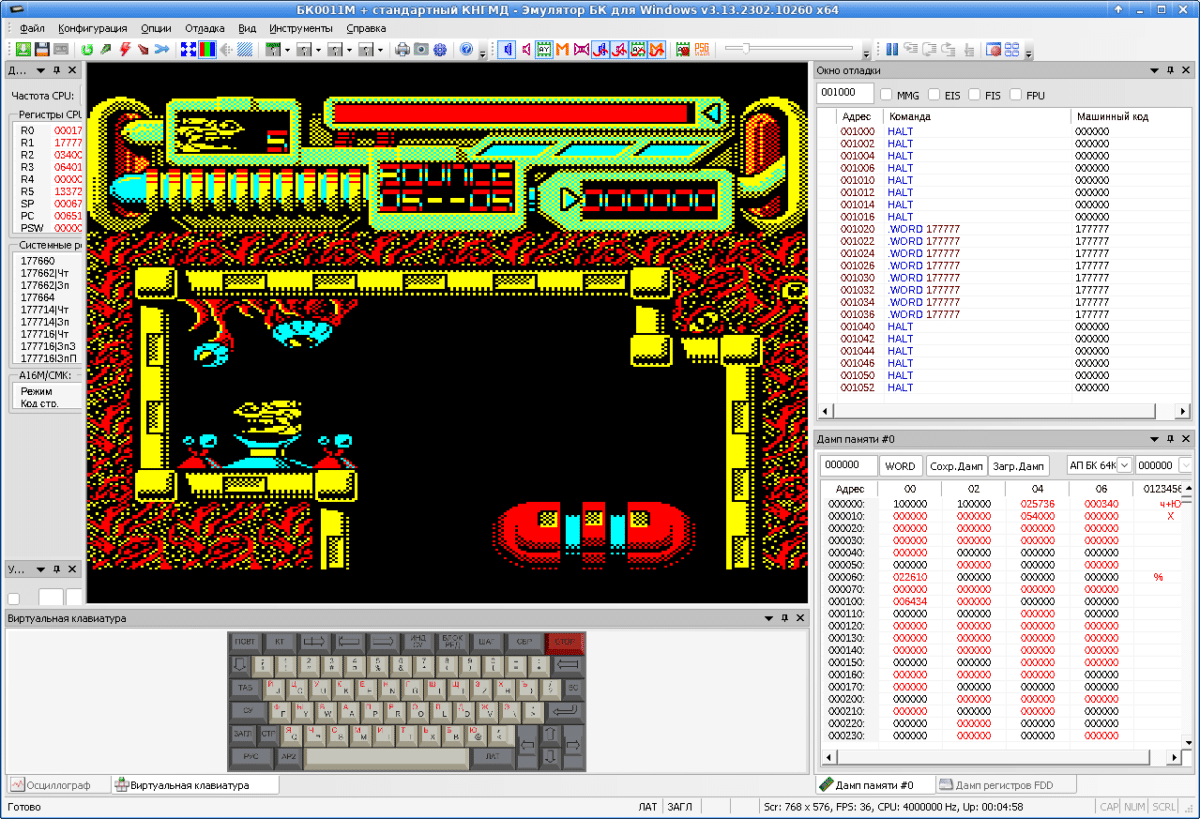
Task: Click the orange M icon
Action: point(563,49)
